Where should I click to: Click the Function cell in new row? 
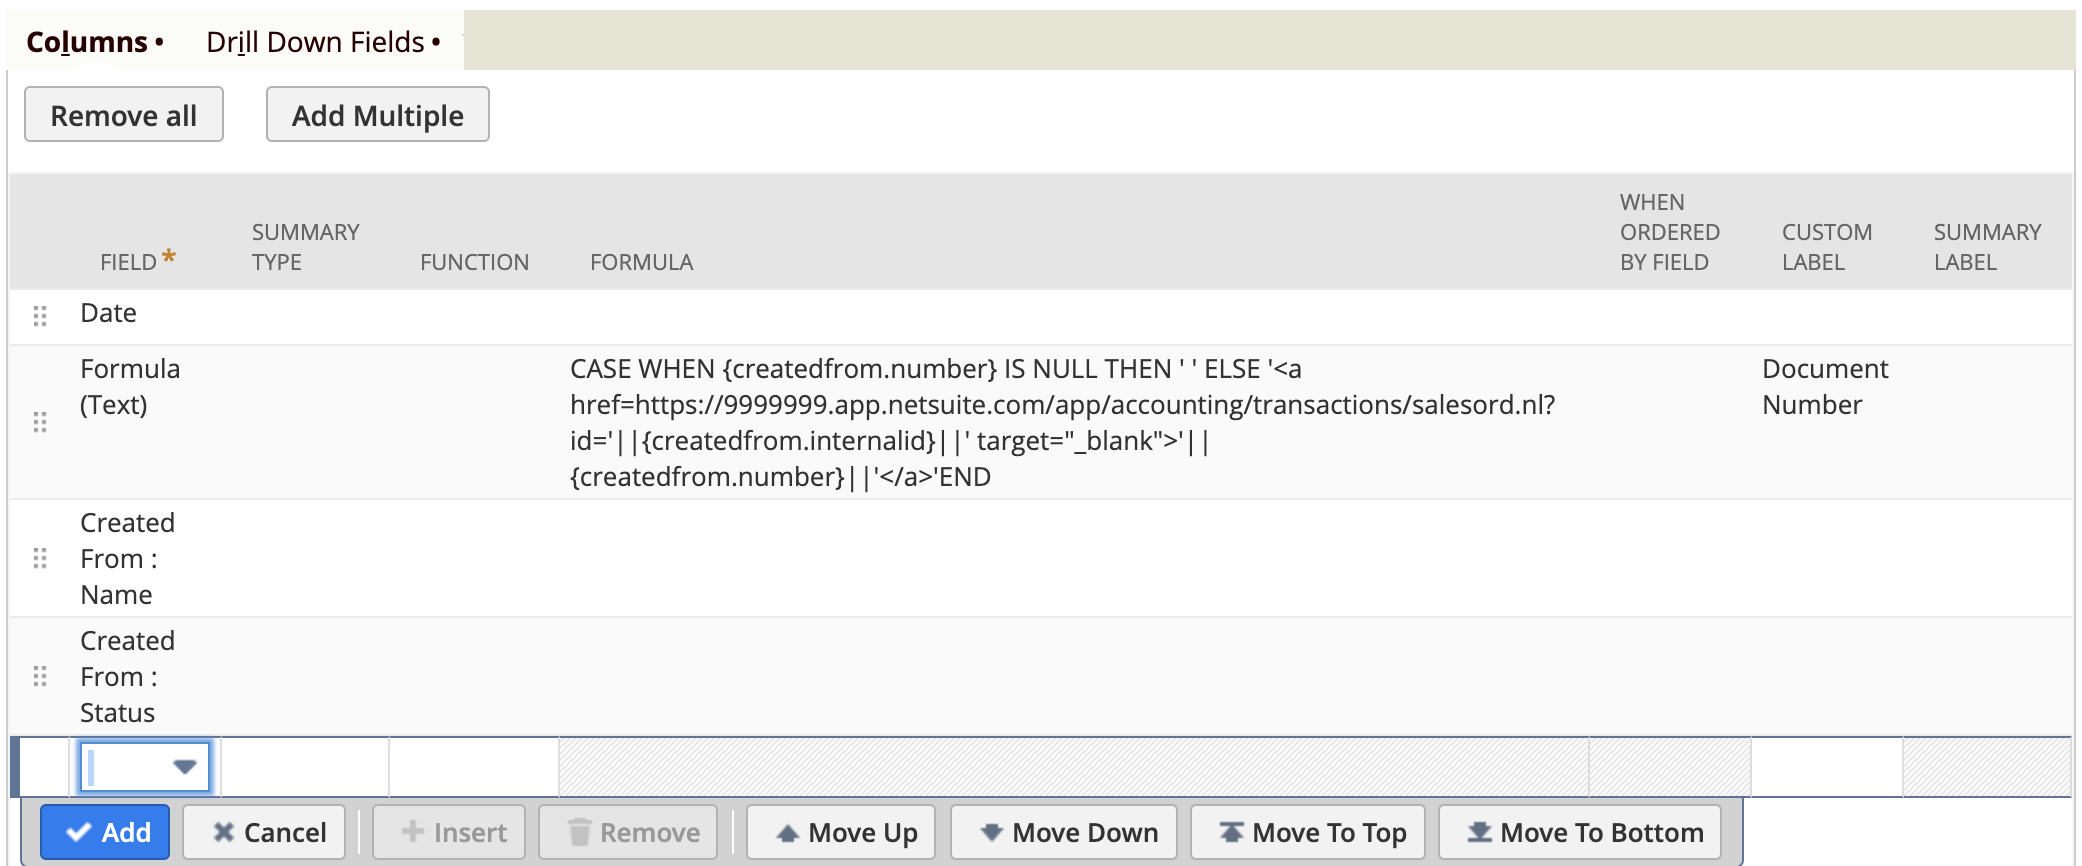[474, 767]
